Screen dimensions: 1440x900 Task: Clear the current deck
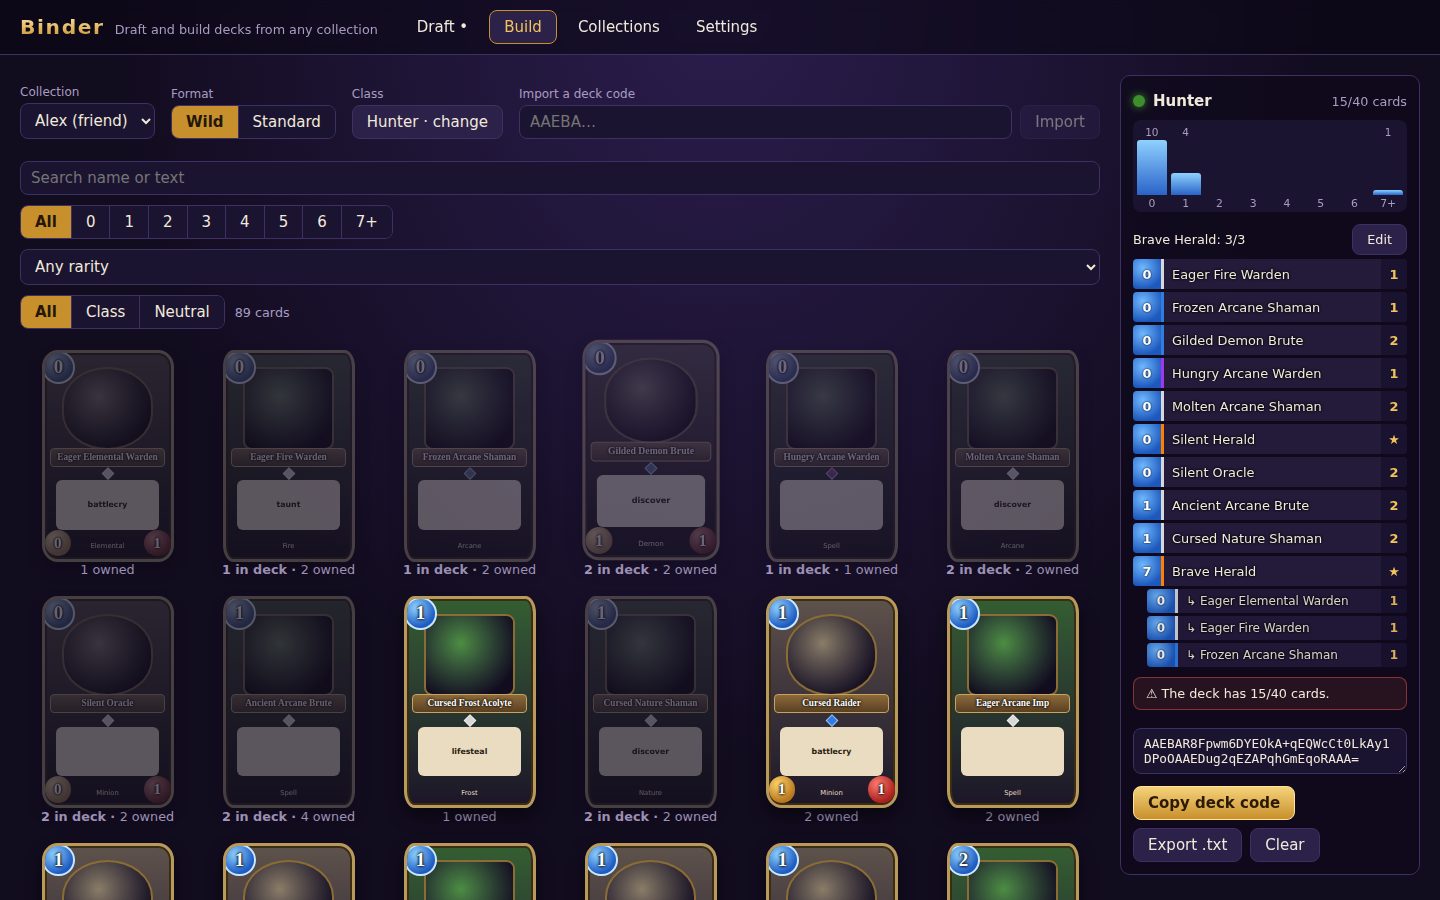(1285, 845)
